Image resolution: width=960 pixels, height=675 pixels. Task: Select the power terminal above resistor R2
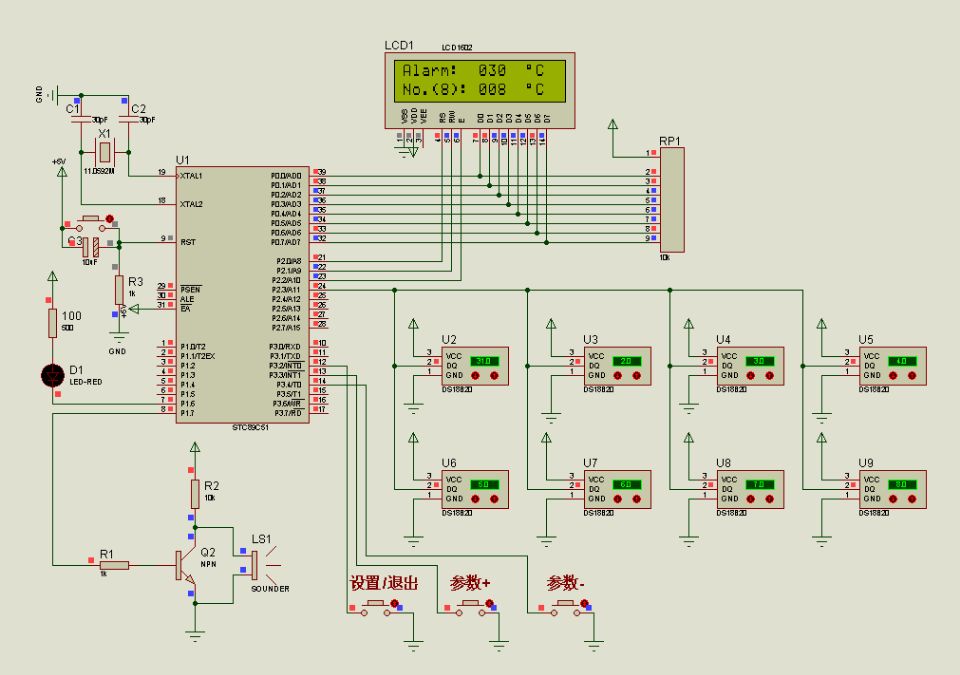coord(195,447)
